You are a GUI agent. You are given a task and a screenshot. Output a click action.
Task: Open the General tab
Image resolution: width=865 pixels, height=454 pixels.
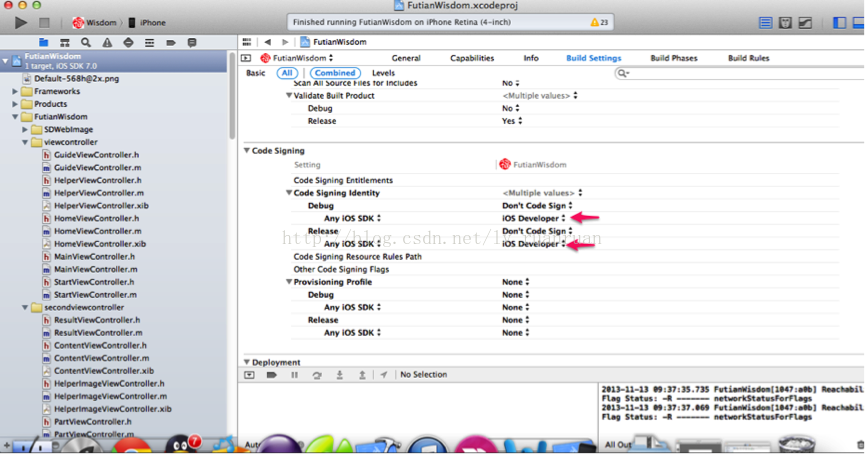tap(406, 58)
